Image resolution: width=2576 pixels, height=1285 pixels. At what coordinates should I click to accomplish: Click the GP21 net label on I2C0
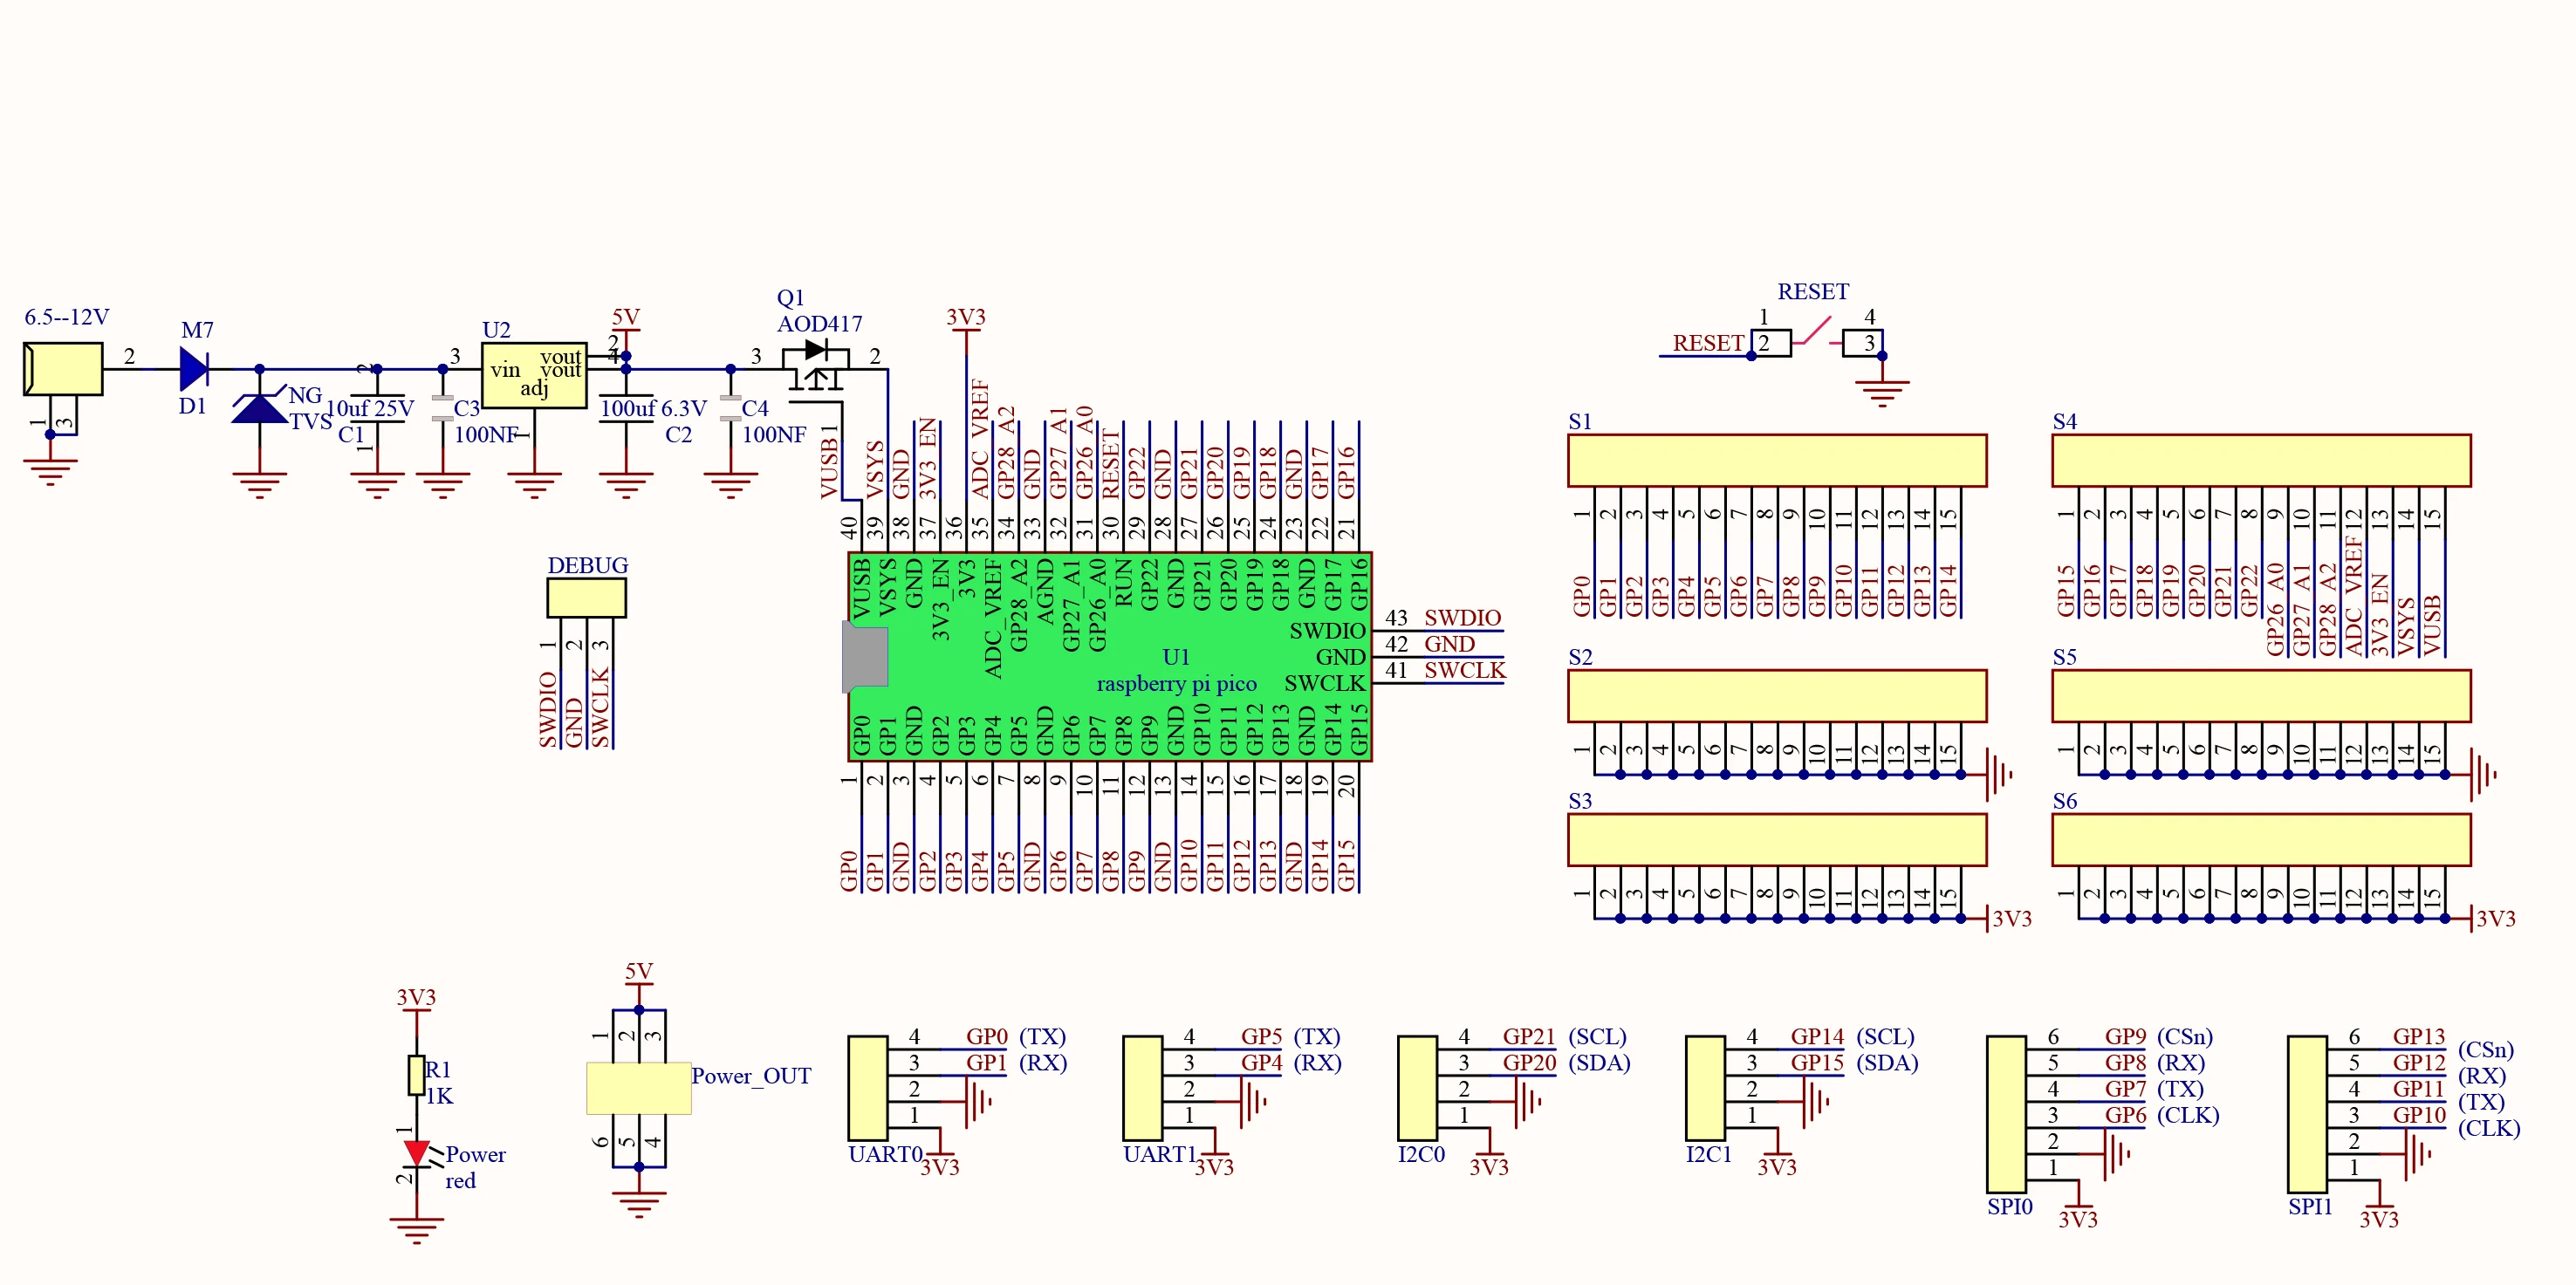[x=1529, y=1036]
